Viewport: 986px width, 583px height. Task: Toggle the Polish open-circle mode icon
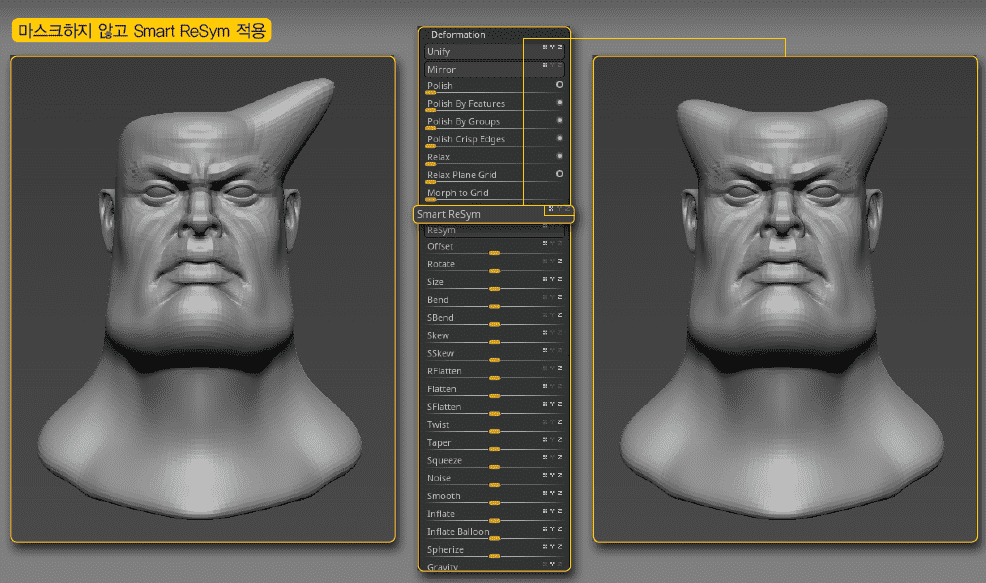[x=559, y=84]
